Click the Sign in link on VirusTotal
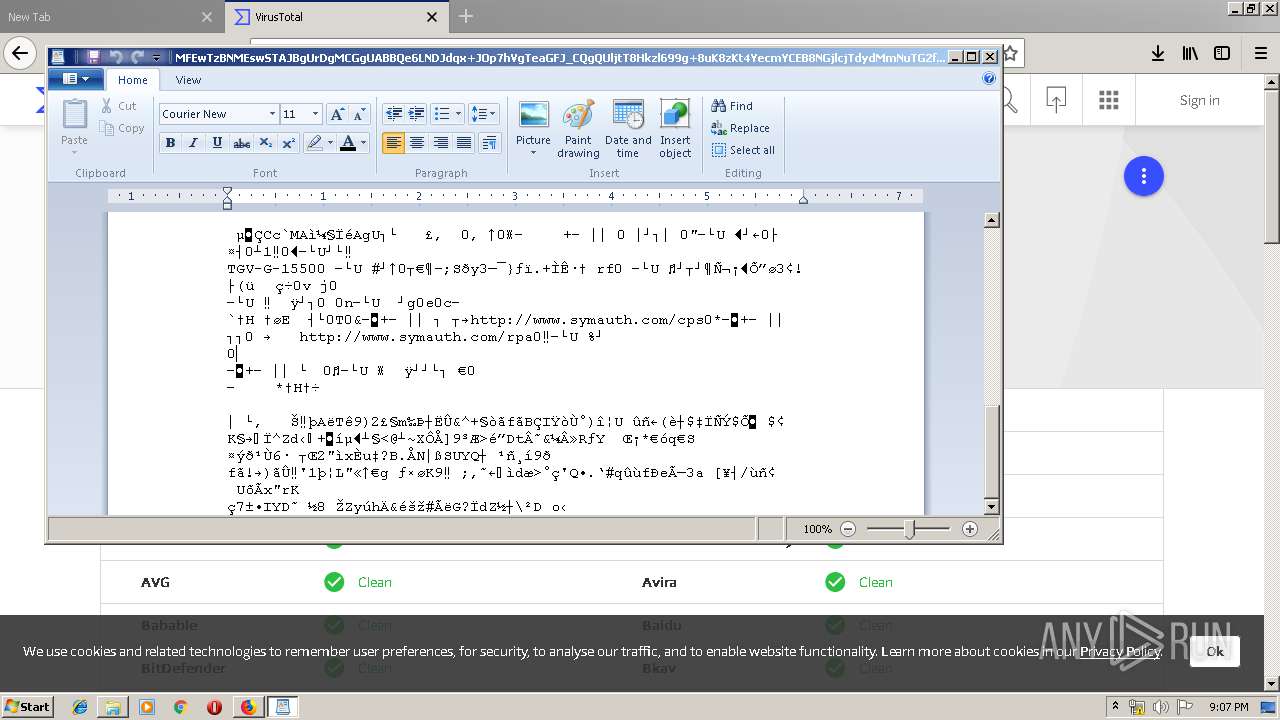The height and width of the screenshot is (720, 1280). [1199, 100]
